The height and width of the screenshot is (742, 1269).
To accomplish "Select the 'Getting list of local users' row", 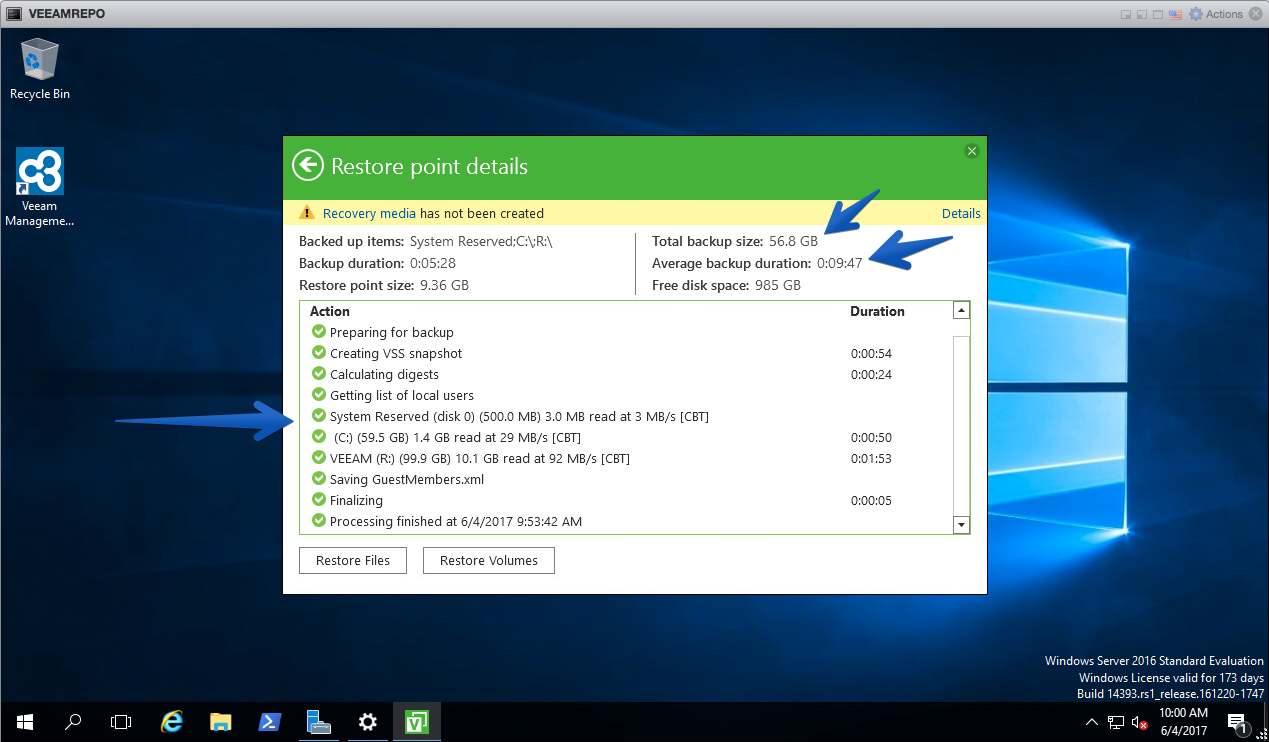I will 626,395.
